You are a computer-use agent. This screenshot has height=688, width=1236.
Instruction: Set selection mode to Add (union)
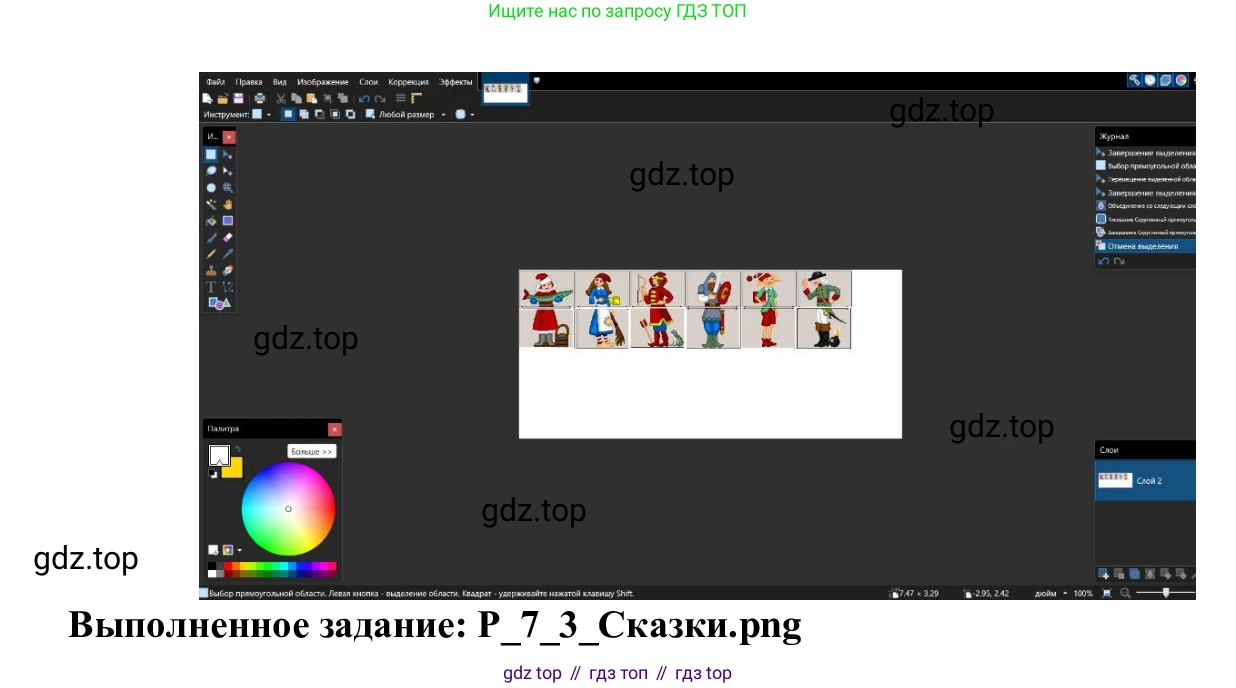tap(304, 114)
